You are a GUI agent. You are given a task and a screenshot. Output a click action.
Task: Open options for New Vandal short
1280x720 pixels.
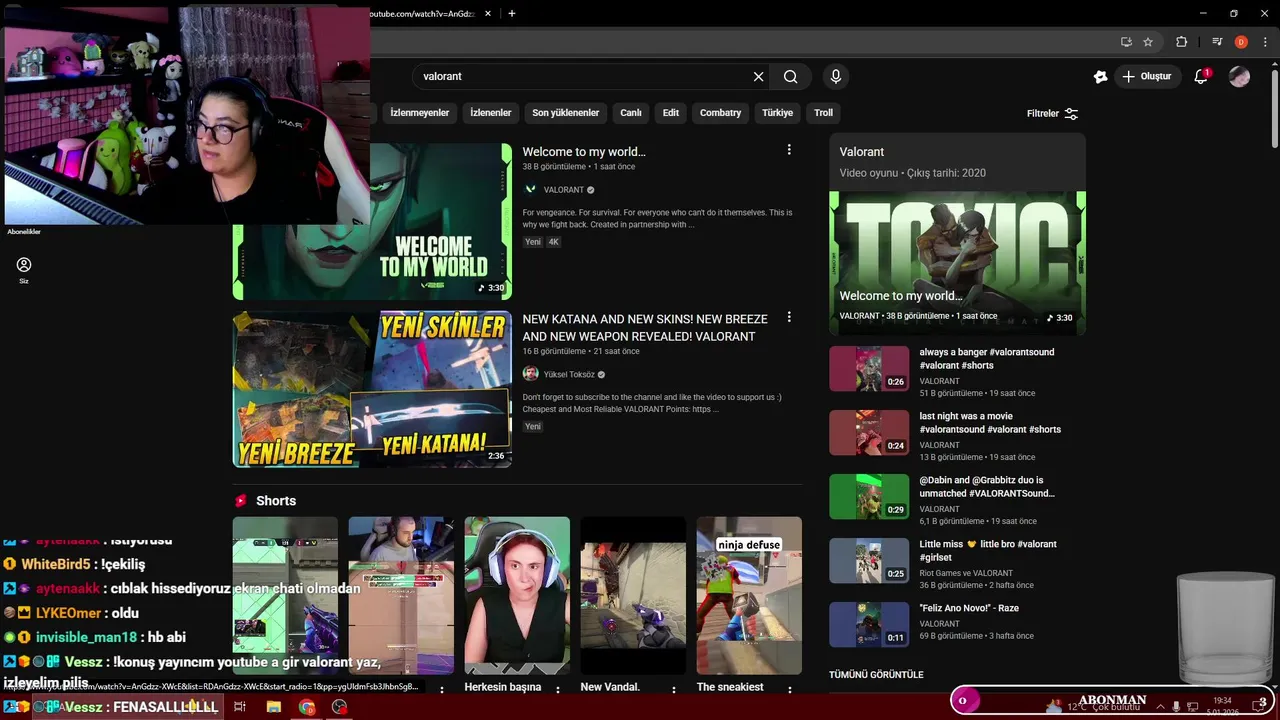tap(674, 689)
